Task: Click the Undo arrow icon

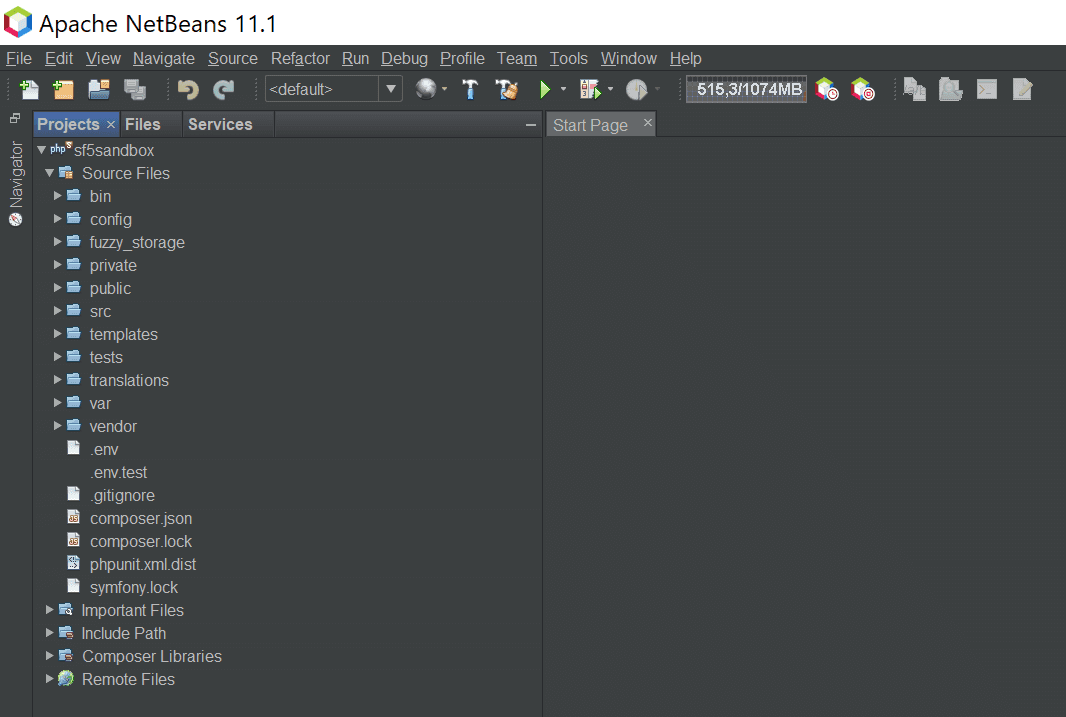Action: point(188,89)
